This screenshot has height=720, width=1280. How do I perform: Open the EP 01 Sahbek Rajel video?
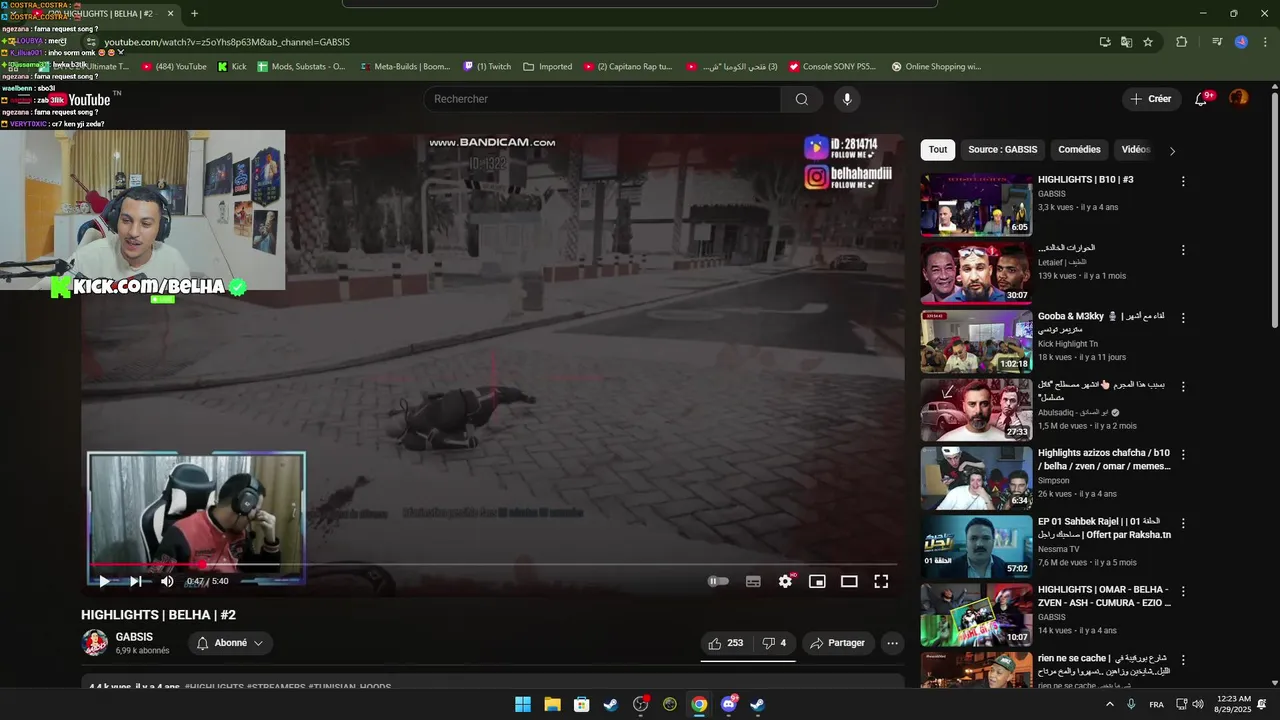[1104, 528]
